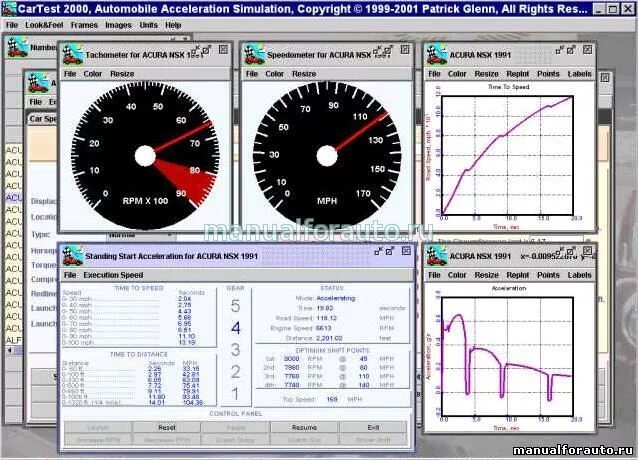Click highlighted gear number 4 in the Gear panel
Viewport: 638px width, 460px height.
[x=236, y=328]
